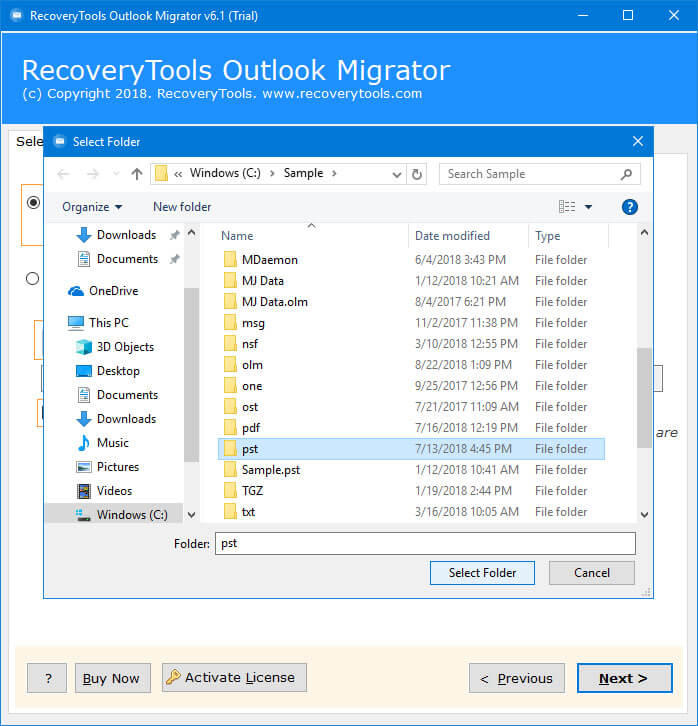Sort by Type column header
The width and height of the screenshot is (698, 726).
(548, 236)
